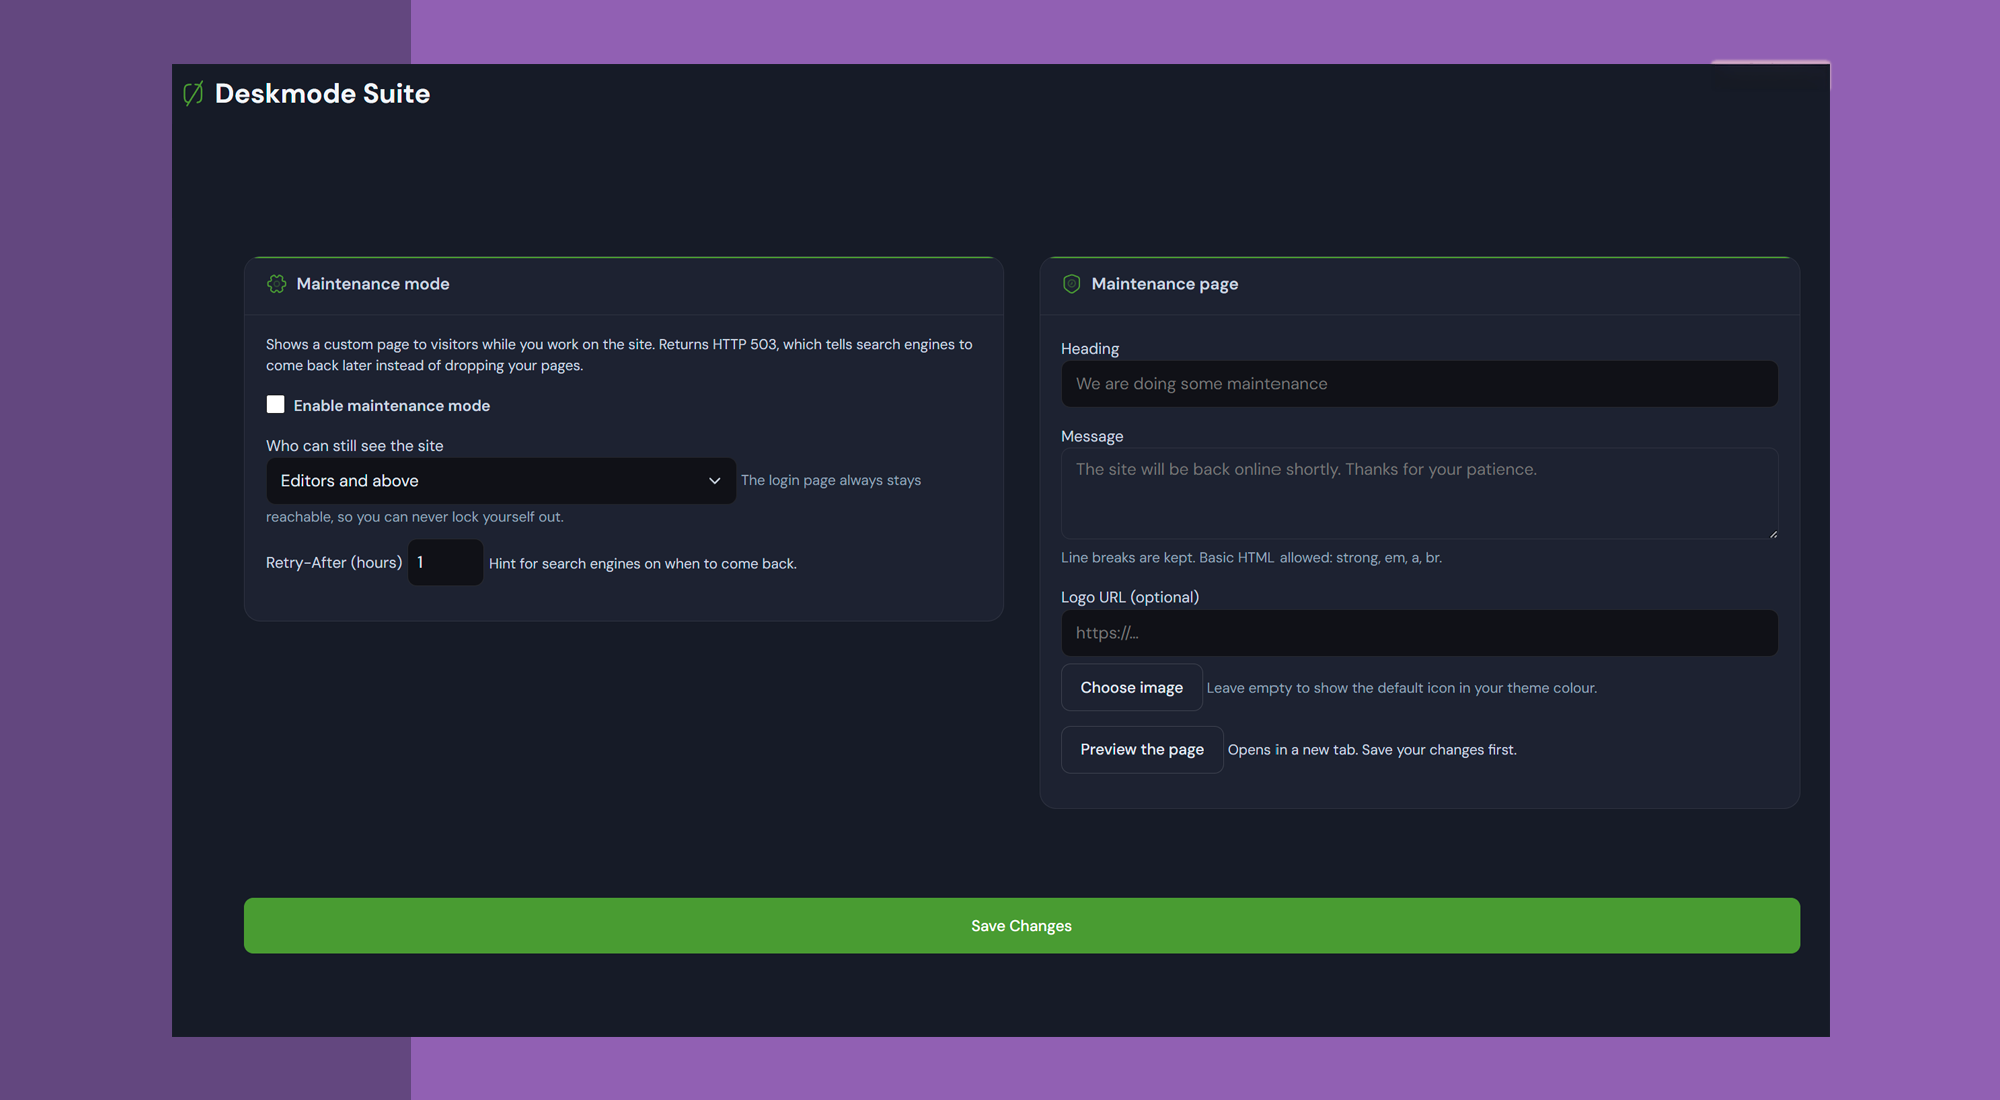
Task: Click the Message textarea resize handle
Action: [1773, 534]
